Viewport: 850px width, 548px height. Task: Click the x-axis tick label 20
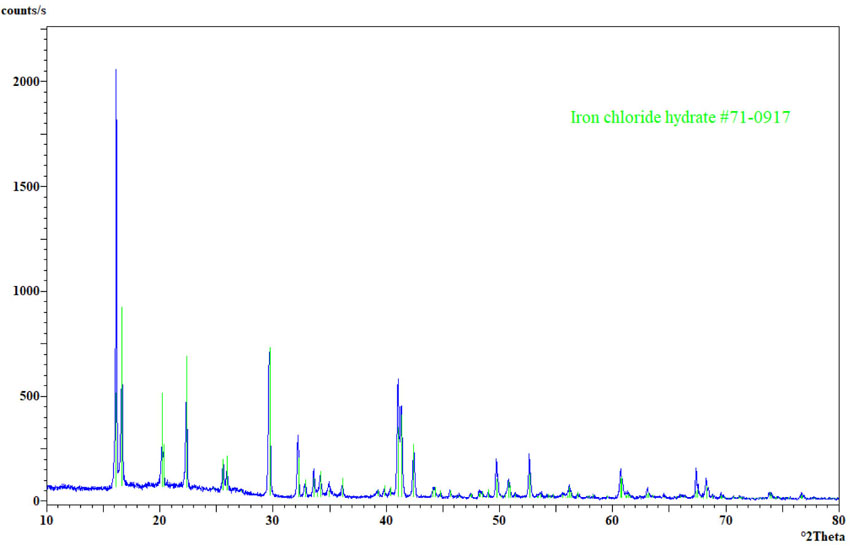(159, 521)
